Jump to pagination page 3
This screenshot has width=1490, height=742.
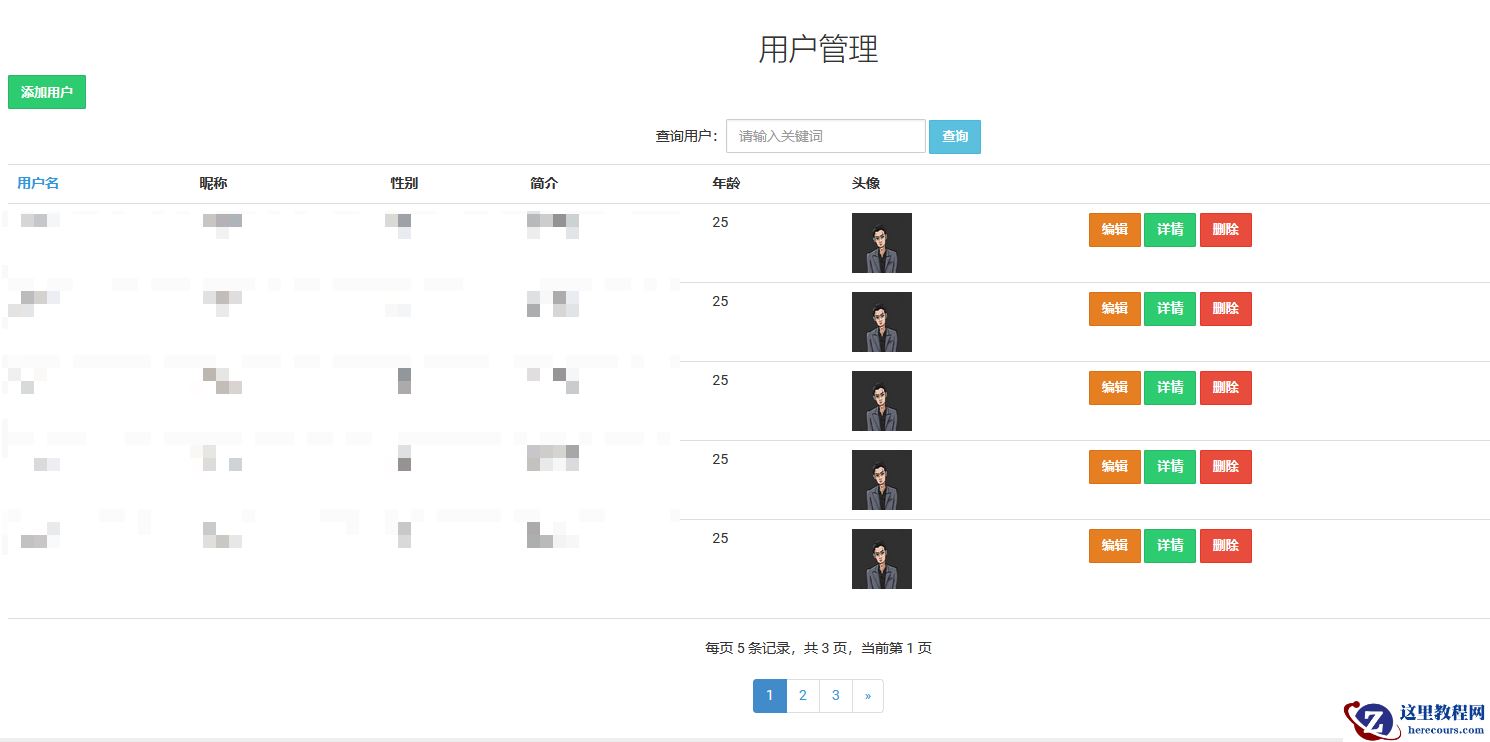835,696
